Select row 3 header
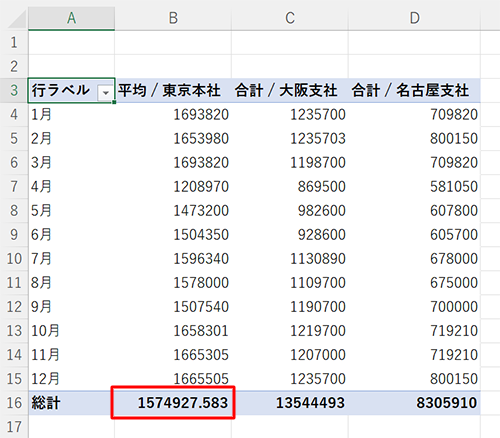500x438 pixels. (14, 90)
